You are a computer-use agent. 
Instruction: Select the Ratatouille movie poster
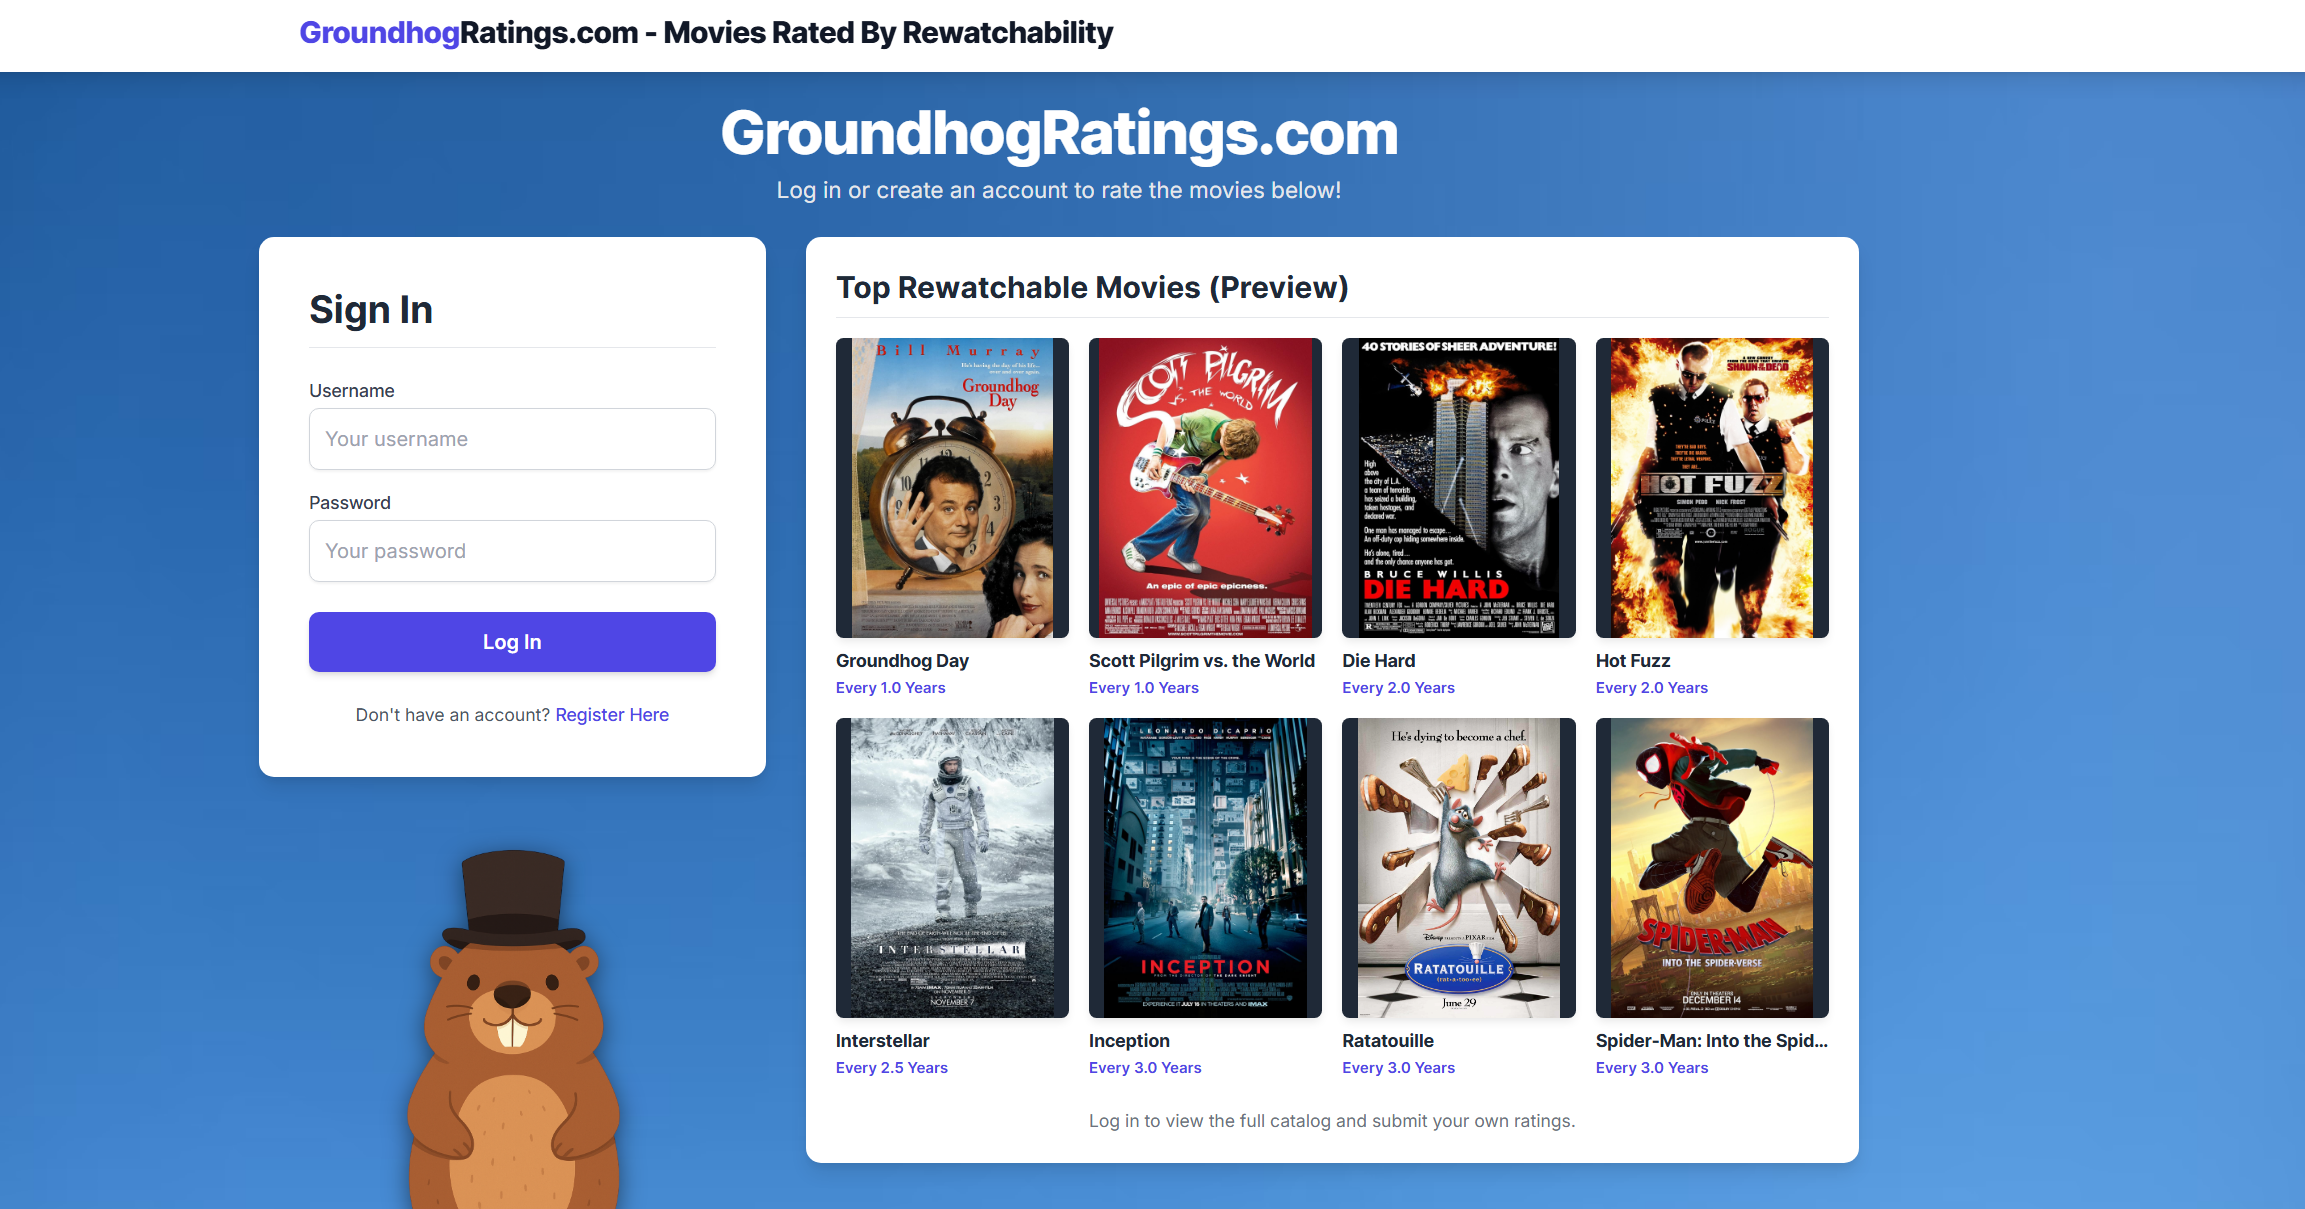(x=1459, y=868)
